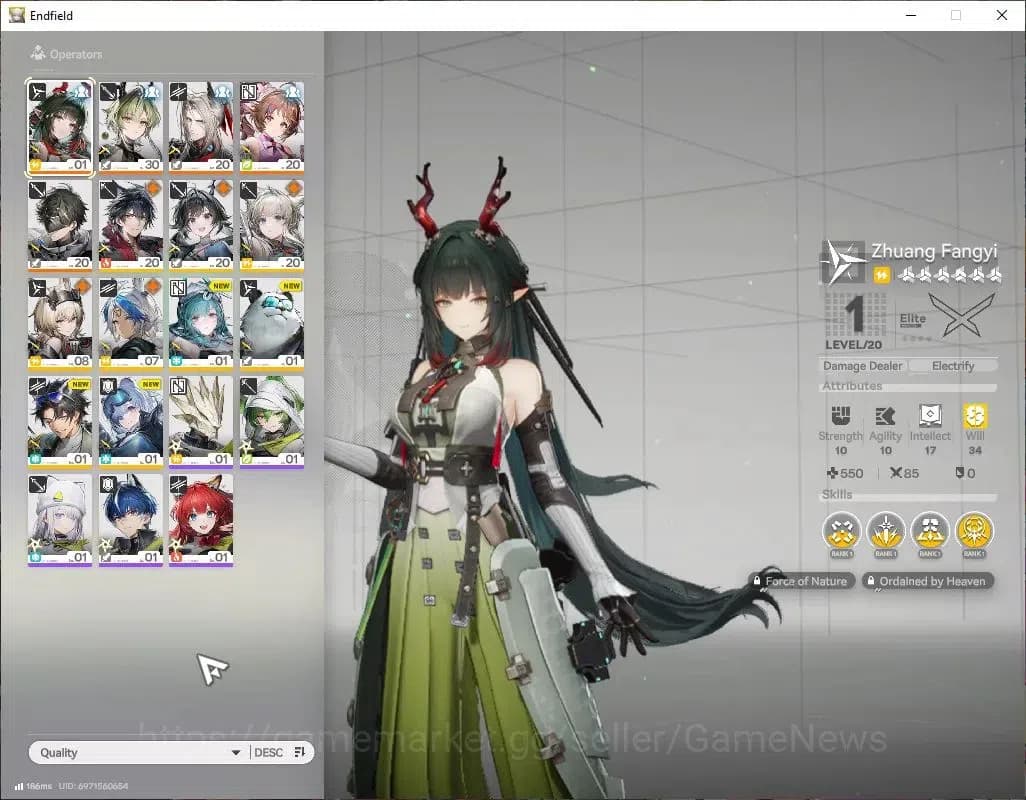Screen dimensions: 1026x800
Task: Click the Intellect attribute icon
Action: click(930, 415)
